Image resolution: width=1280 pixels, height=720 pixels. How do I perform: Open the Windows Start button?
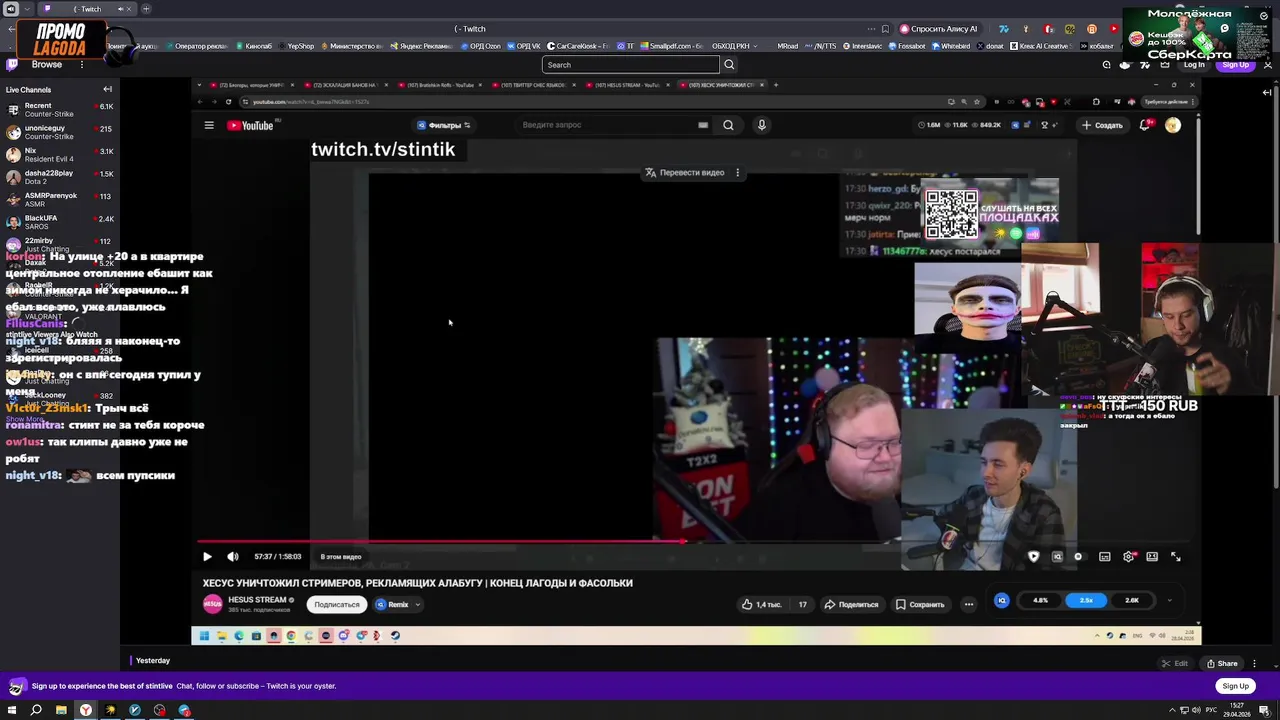[x=12, y=710]
